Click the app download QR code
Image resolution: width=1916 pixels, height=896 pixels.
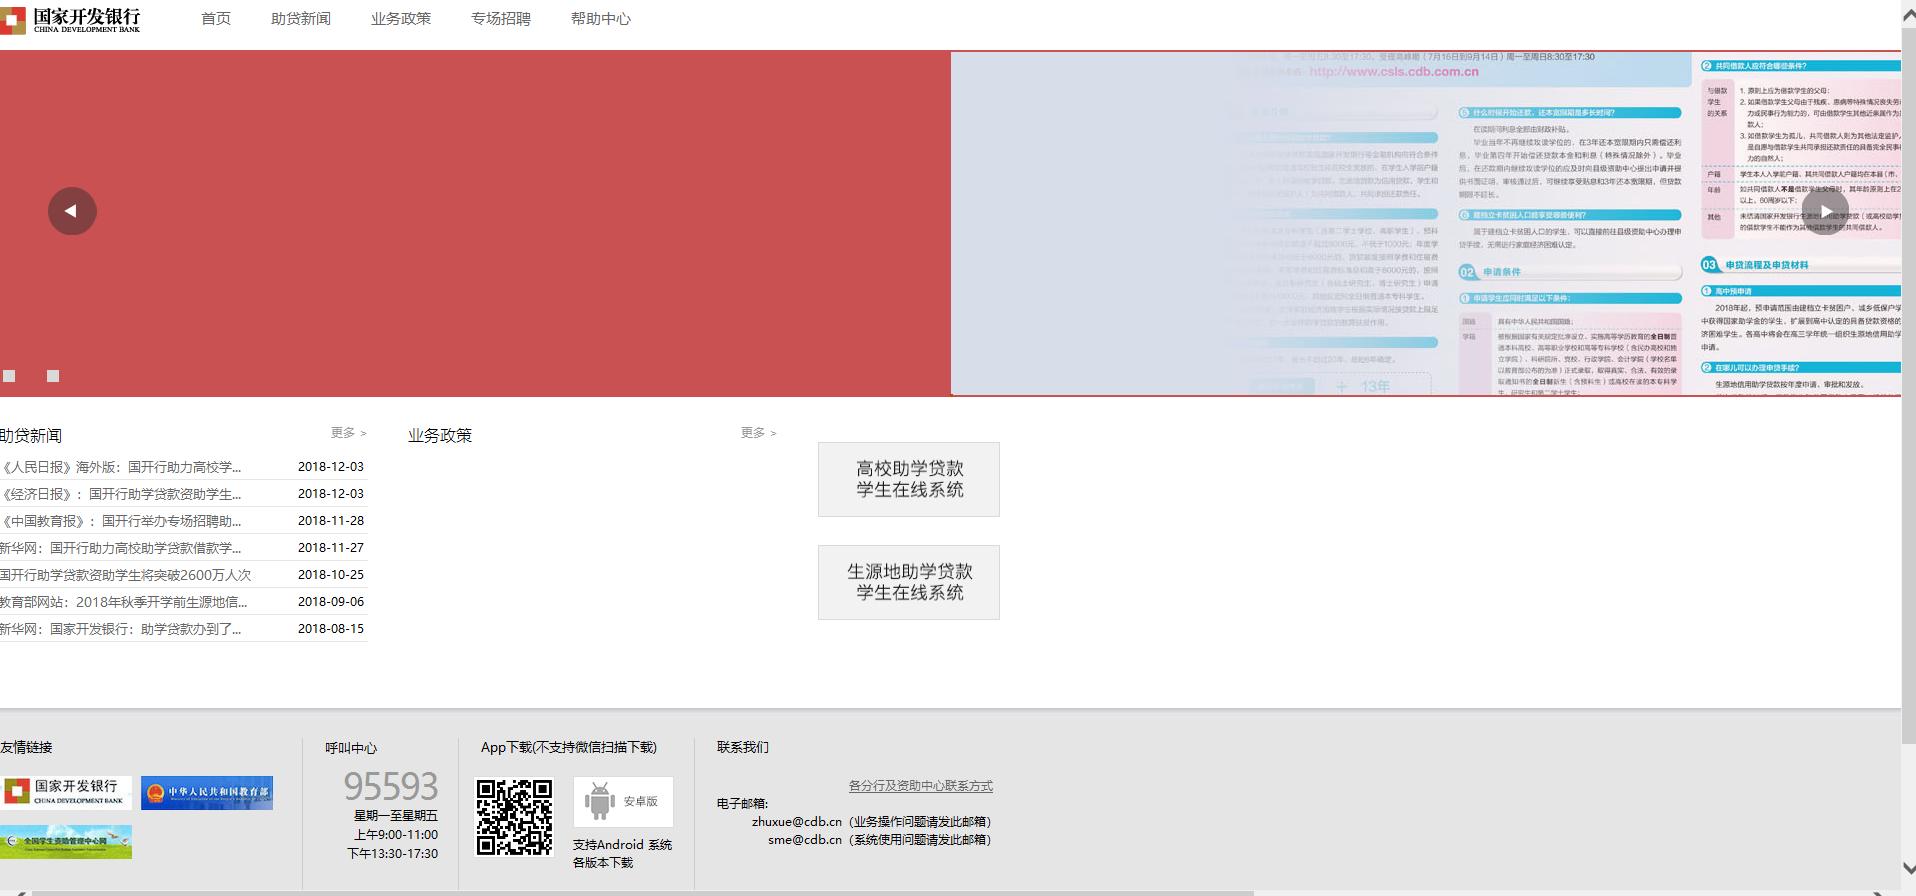(x=514, y=817)
